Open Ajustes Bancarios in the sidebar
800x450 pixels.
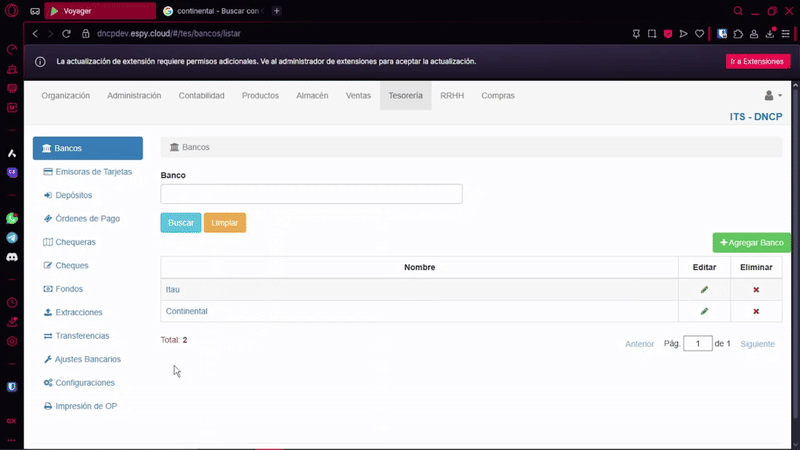coord(88,359)
